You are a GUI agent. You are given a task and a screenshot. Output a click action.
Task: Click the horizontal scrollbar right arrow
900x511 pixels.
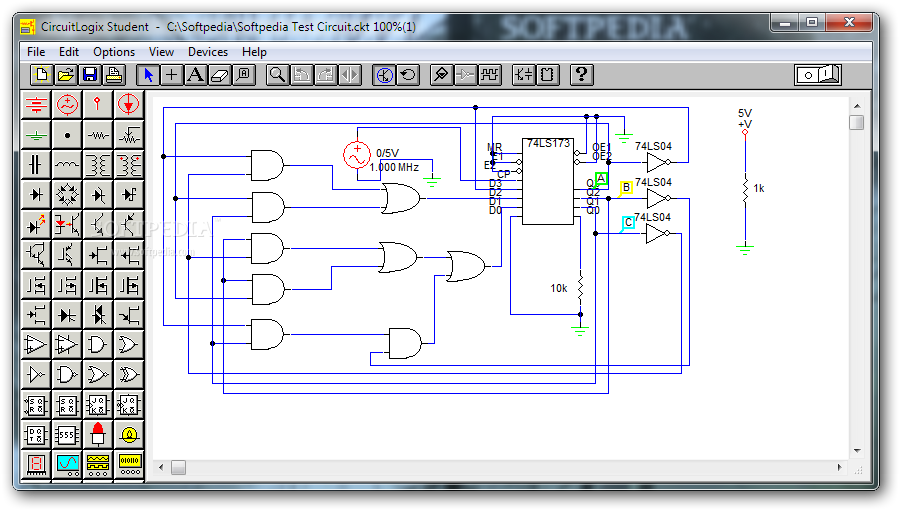[x=840, y=467]
